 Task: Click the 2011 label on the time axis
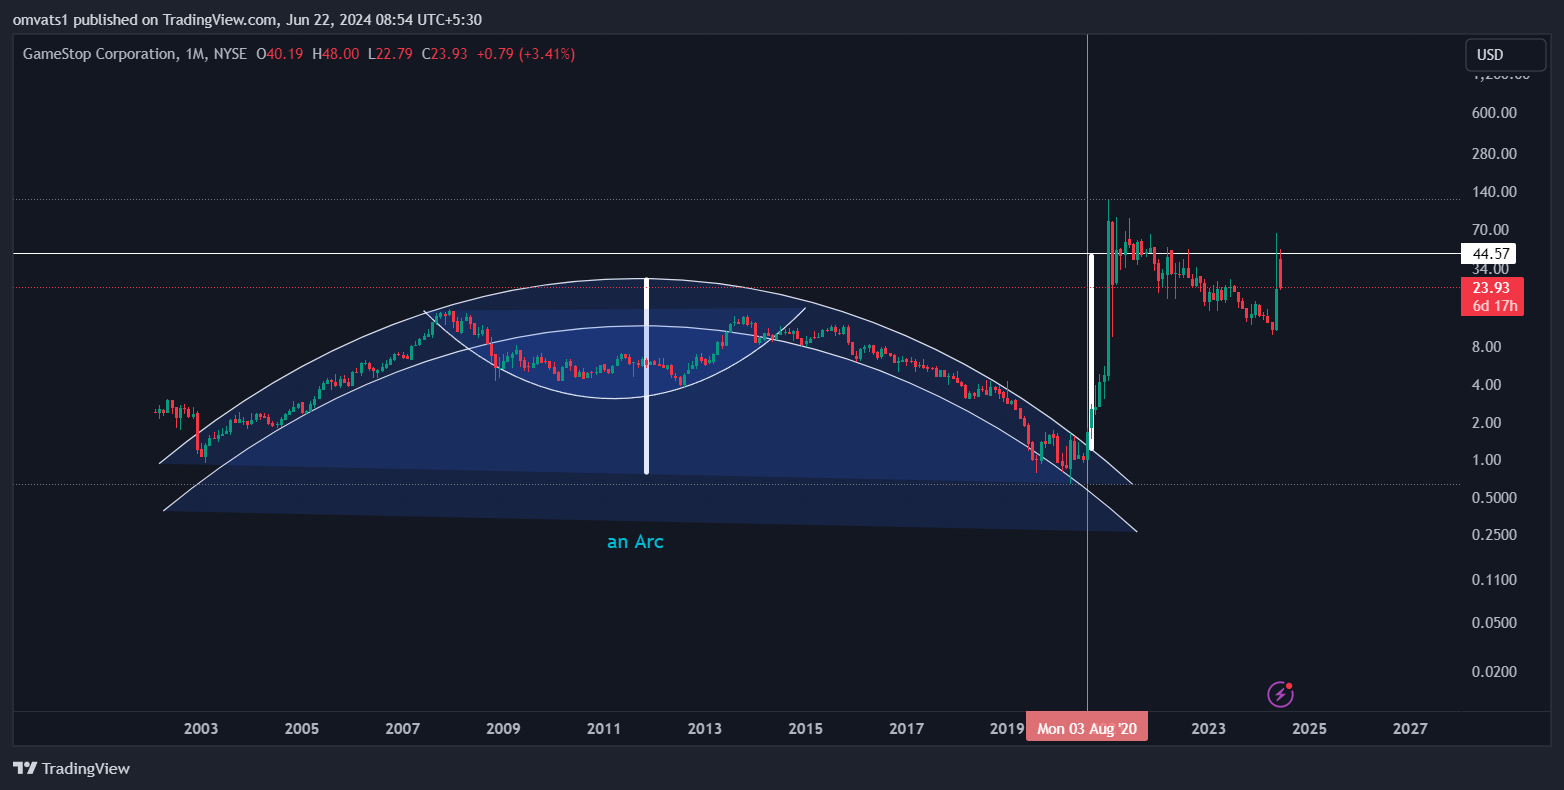[604, 728]
